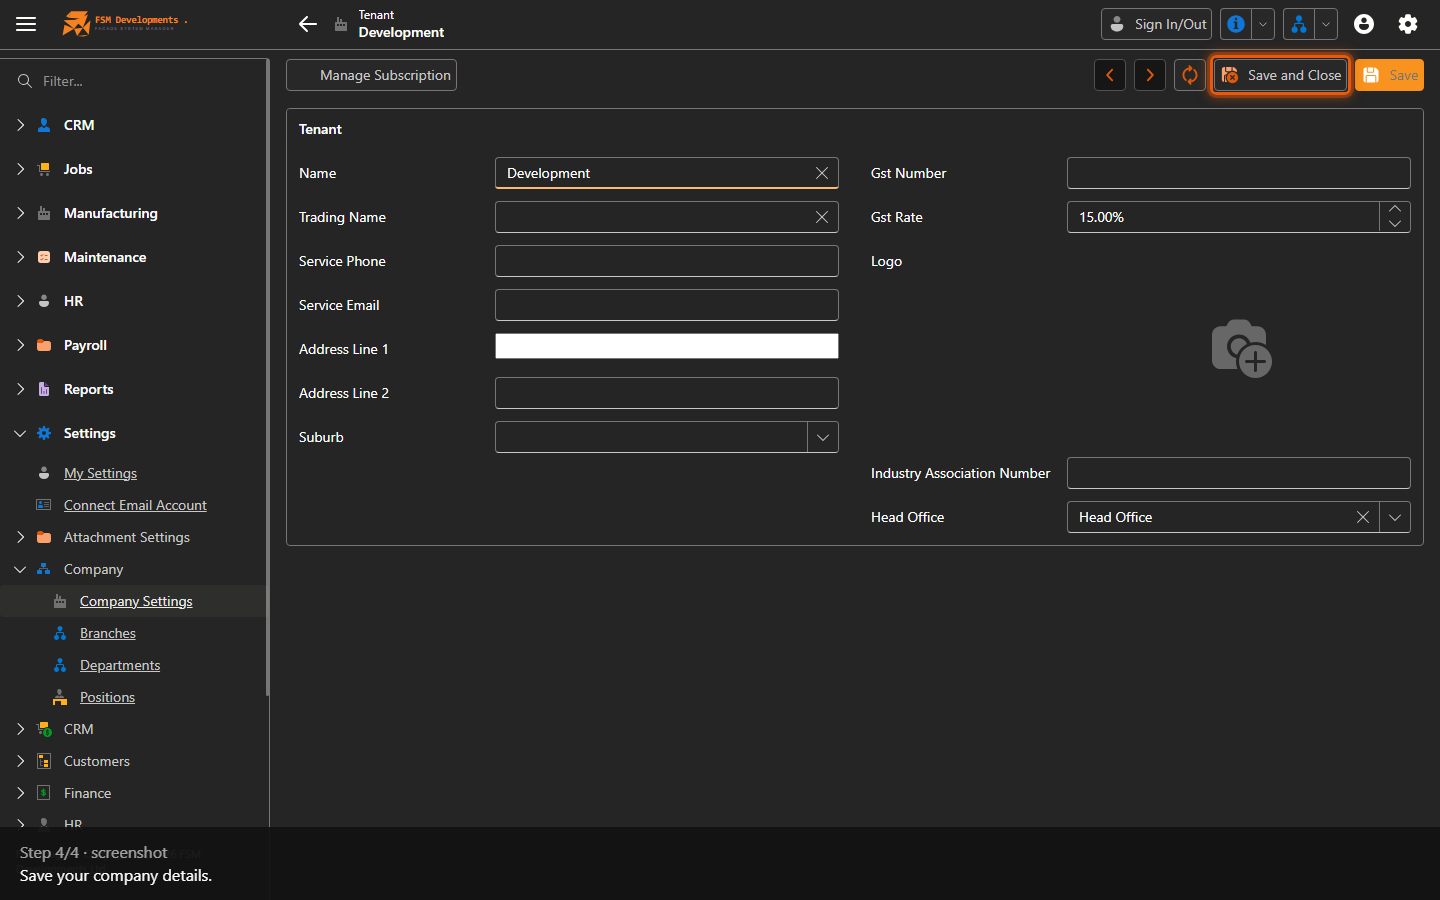Expand the Maintenance section chevron
This screenshot has width=1440, height=900.
(20, 257)
